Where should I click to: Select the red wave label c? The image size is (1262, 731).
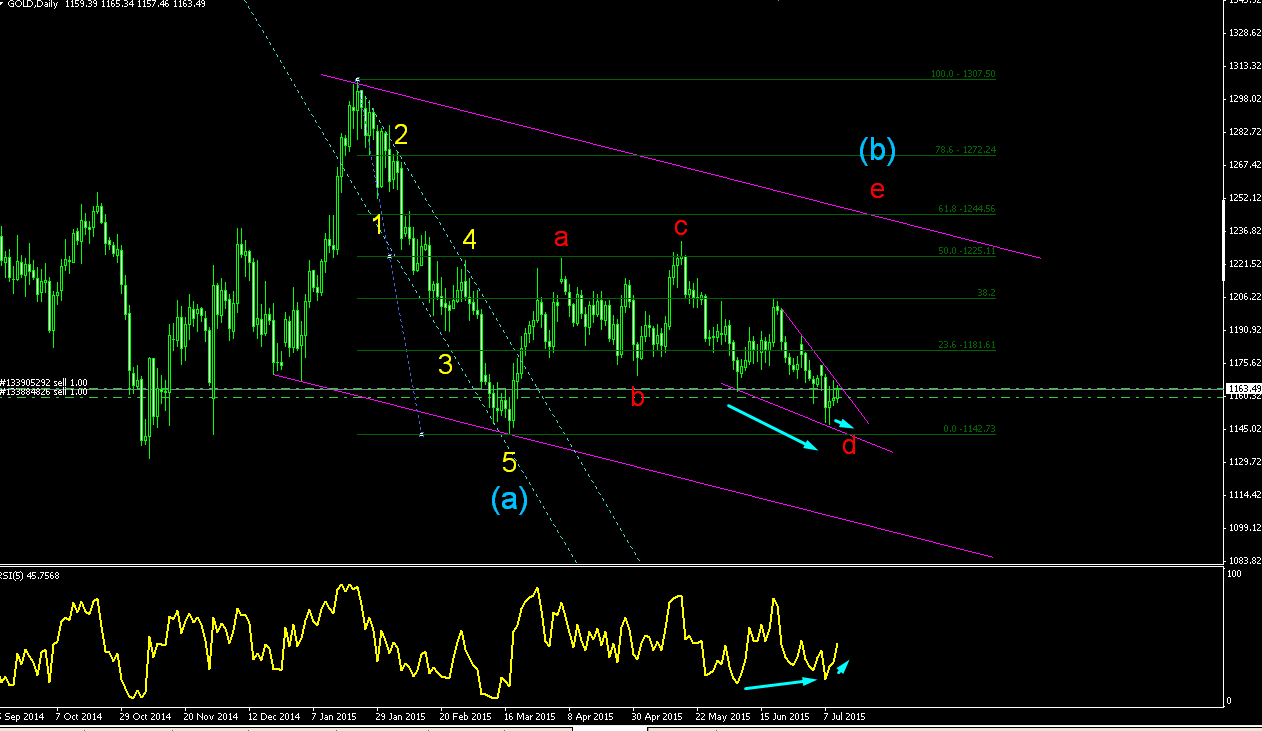[x=681, y=227]
